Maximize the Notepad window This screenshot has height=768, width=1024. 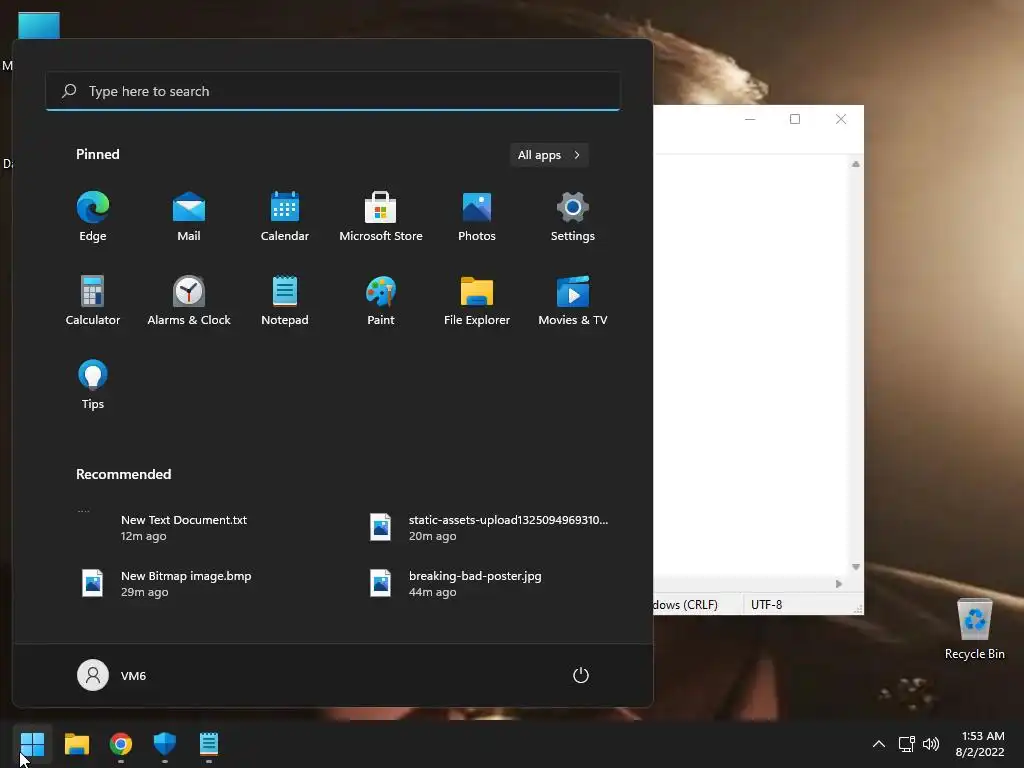[x=795, y=119]
